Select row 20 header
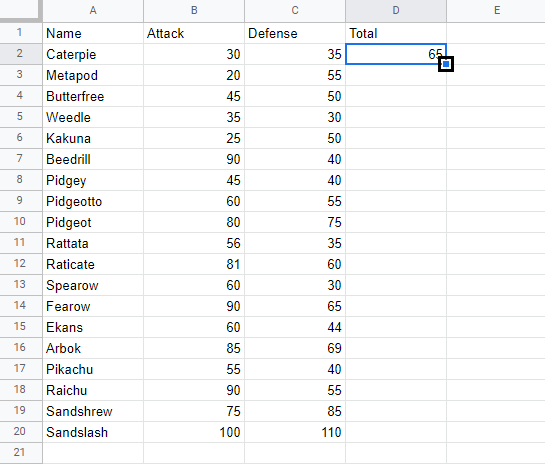Image resolution: width=545 pixels, height=464 pixels. [x=21, y=432]
